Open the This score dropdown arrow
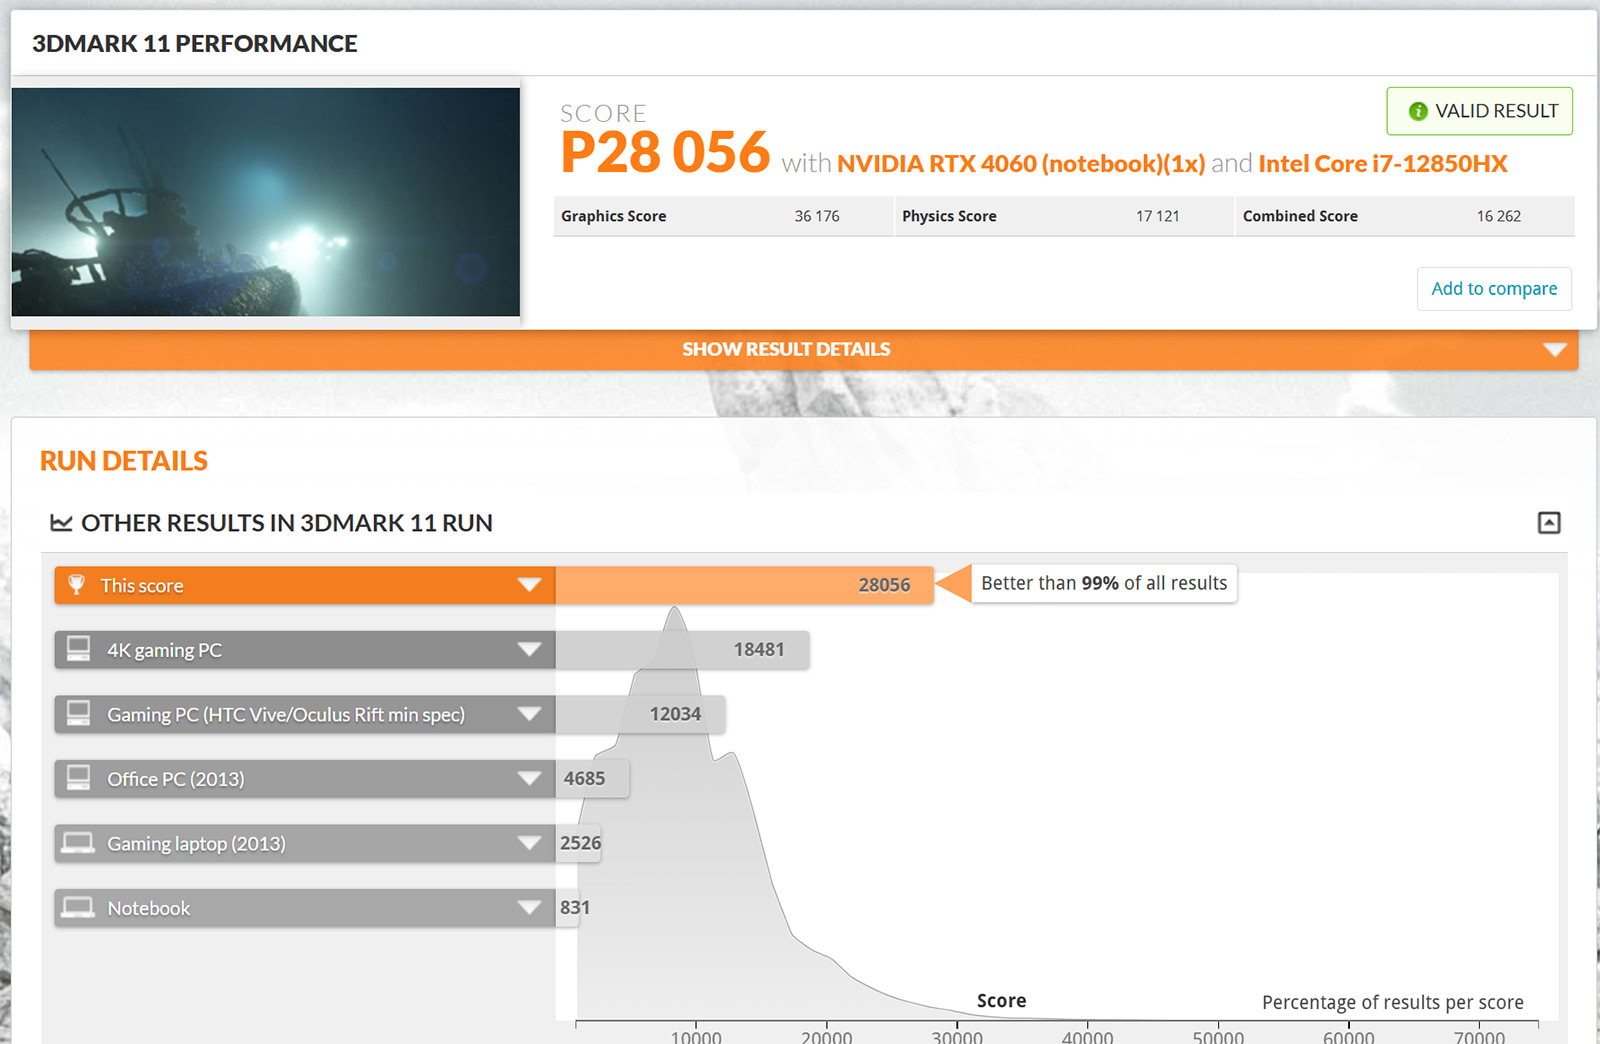The height and width of the screenshot is (1044, 1600). (530, 585)
